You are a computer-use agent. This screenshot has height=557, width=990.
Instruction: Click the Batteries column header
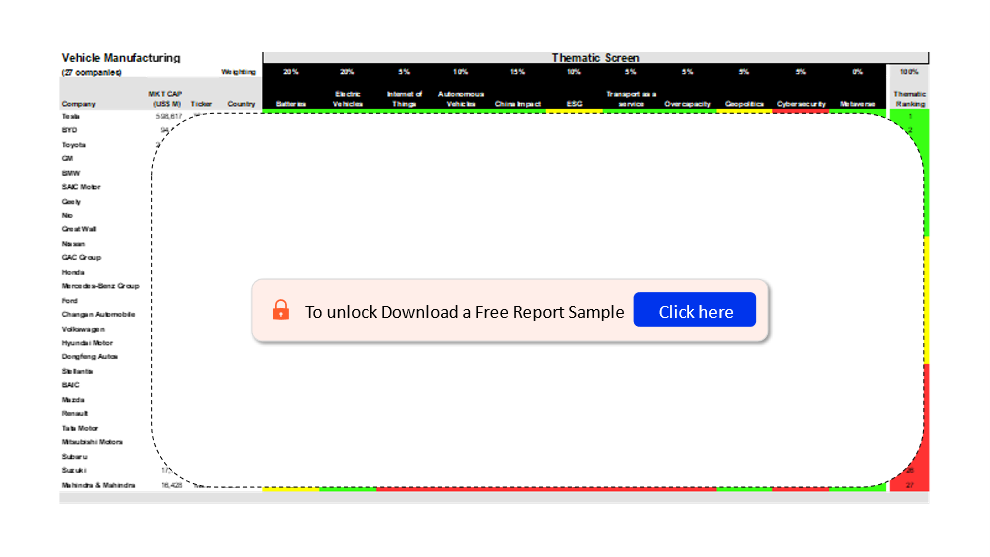click(x=291, y=104)
